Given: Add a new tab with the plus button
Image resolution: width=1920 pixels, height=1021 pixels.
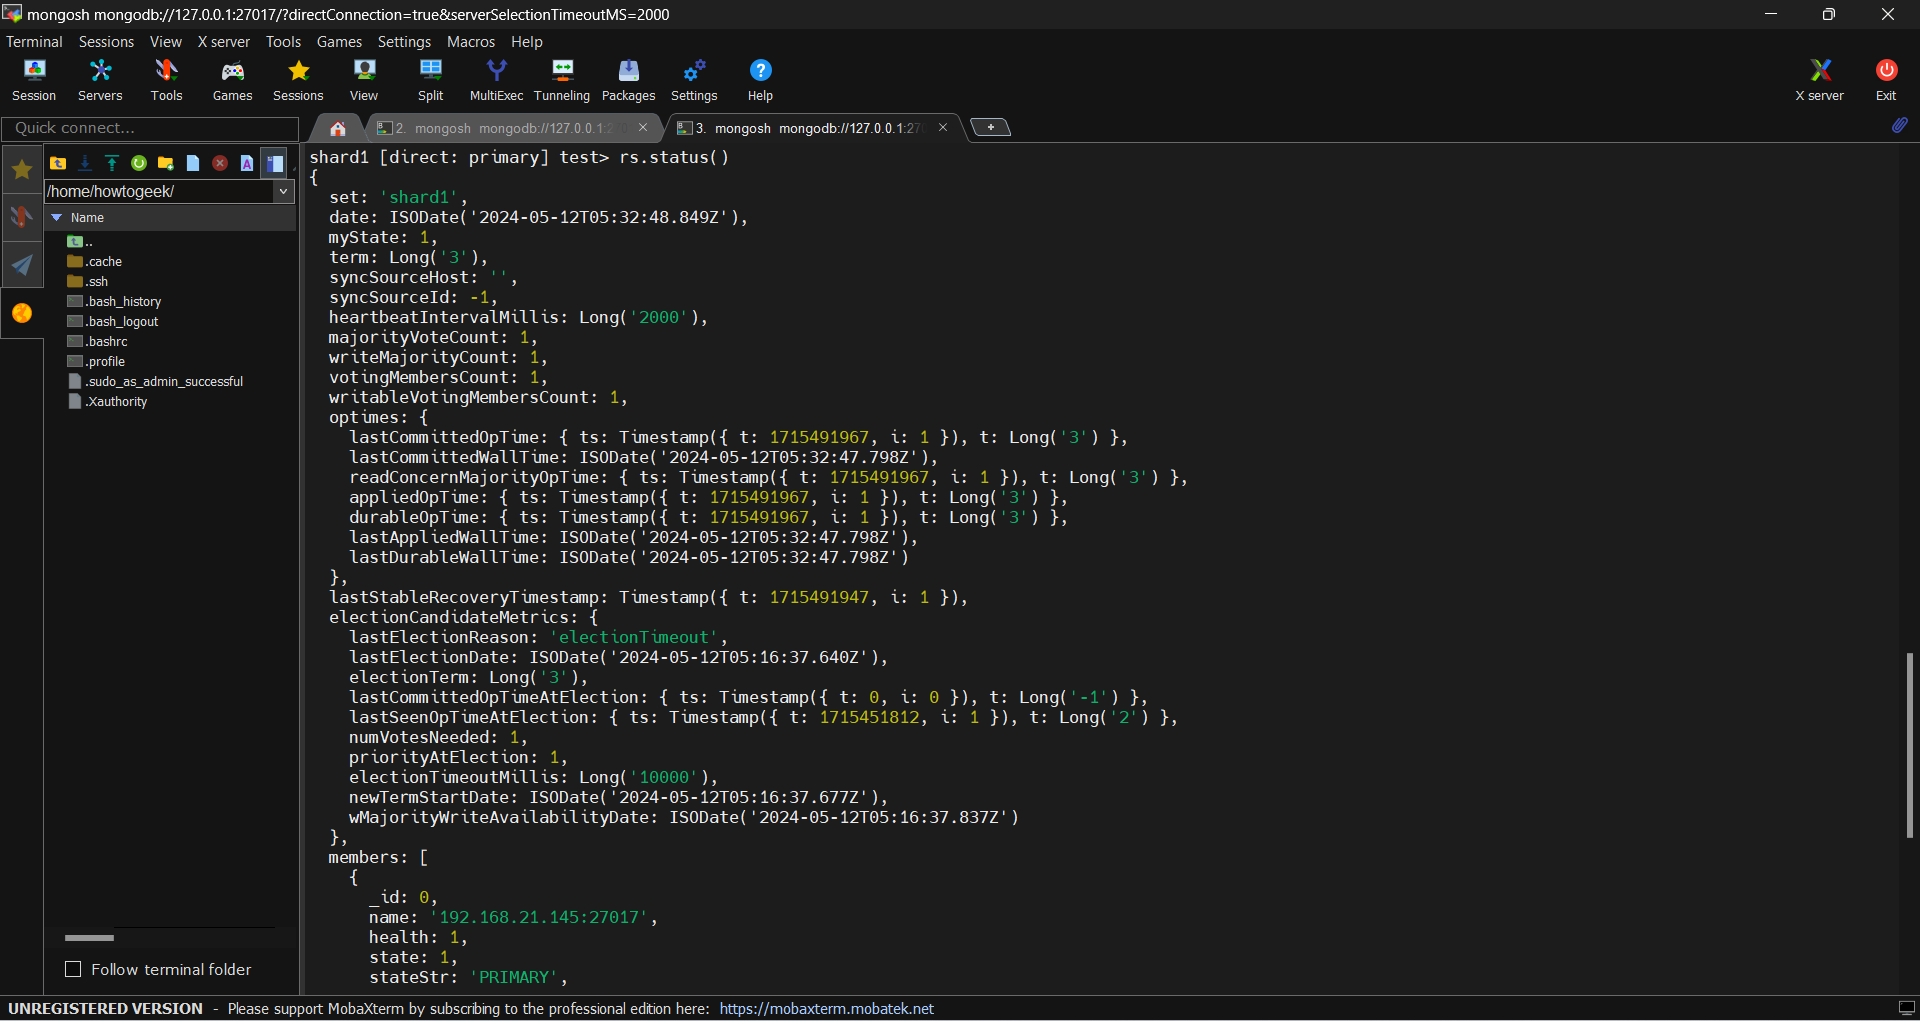Looking at the screenshot, I should pos(990,127).
